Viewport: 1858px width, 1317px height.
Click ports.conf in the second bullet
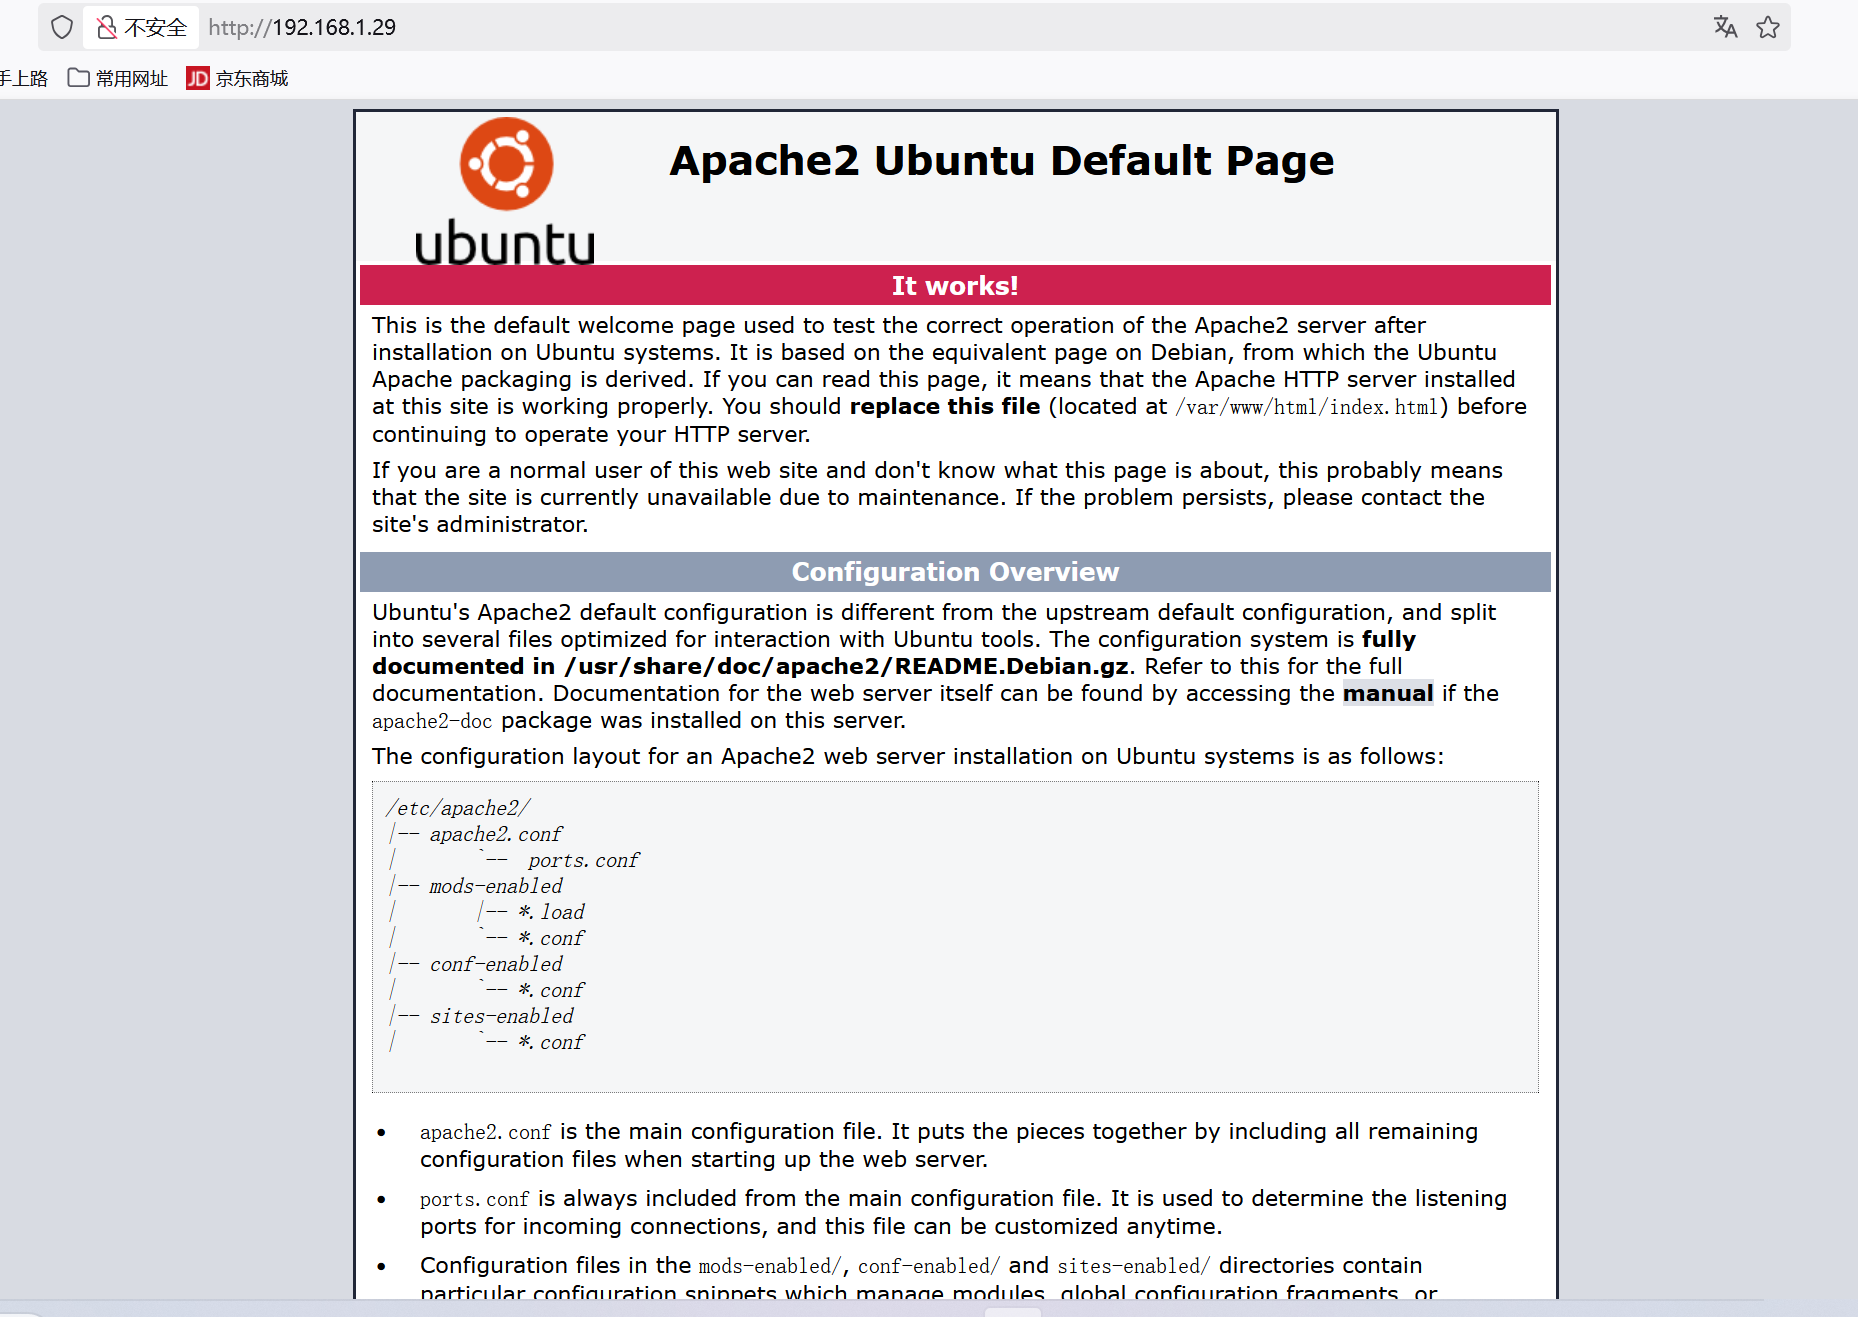[474, 1199]
